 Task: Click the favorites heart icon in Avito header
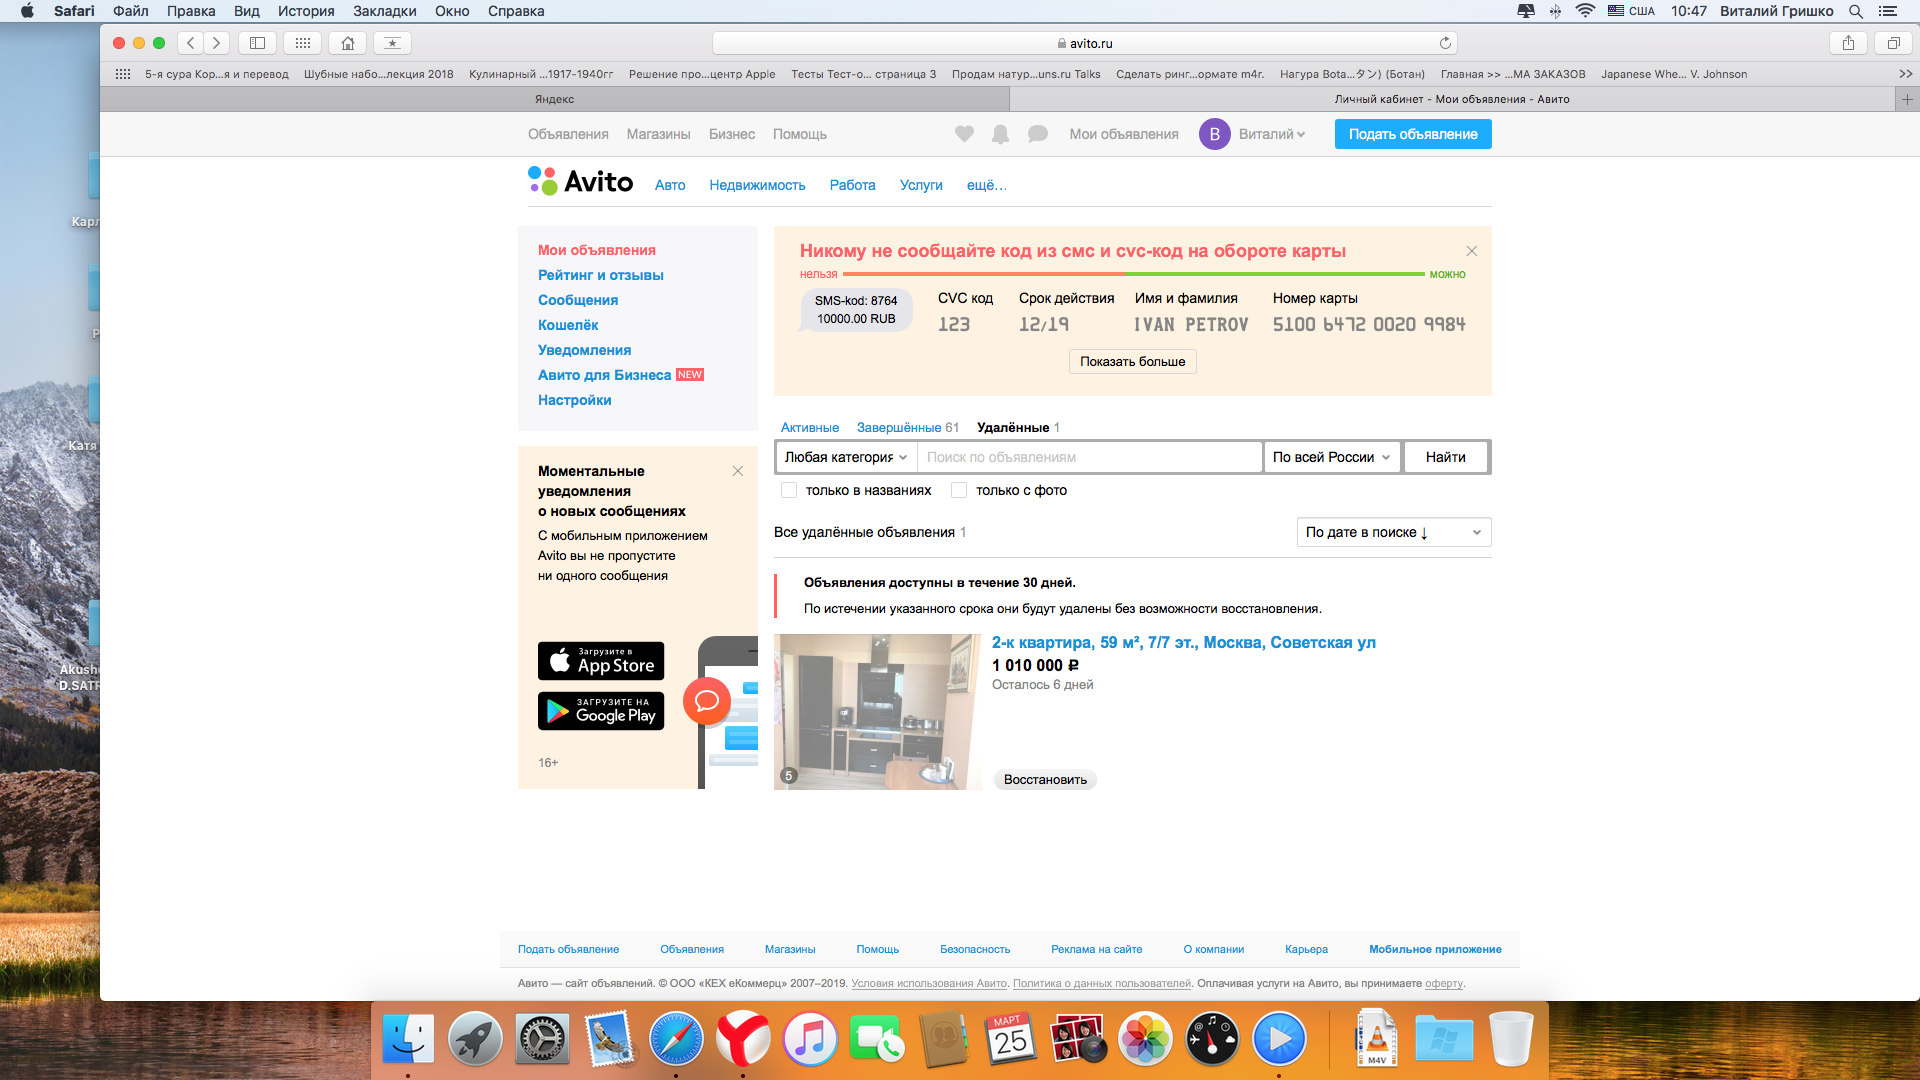(964, 134)
